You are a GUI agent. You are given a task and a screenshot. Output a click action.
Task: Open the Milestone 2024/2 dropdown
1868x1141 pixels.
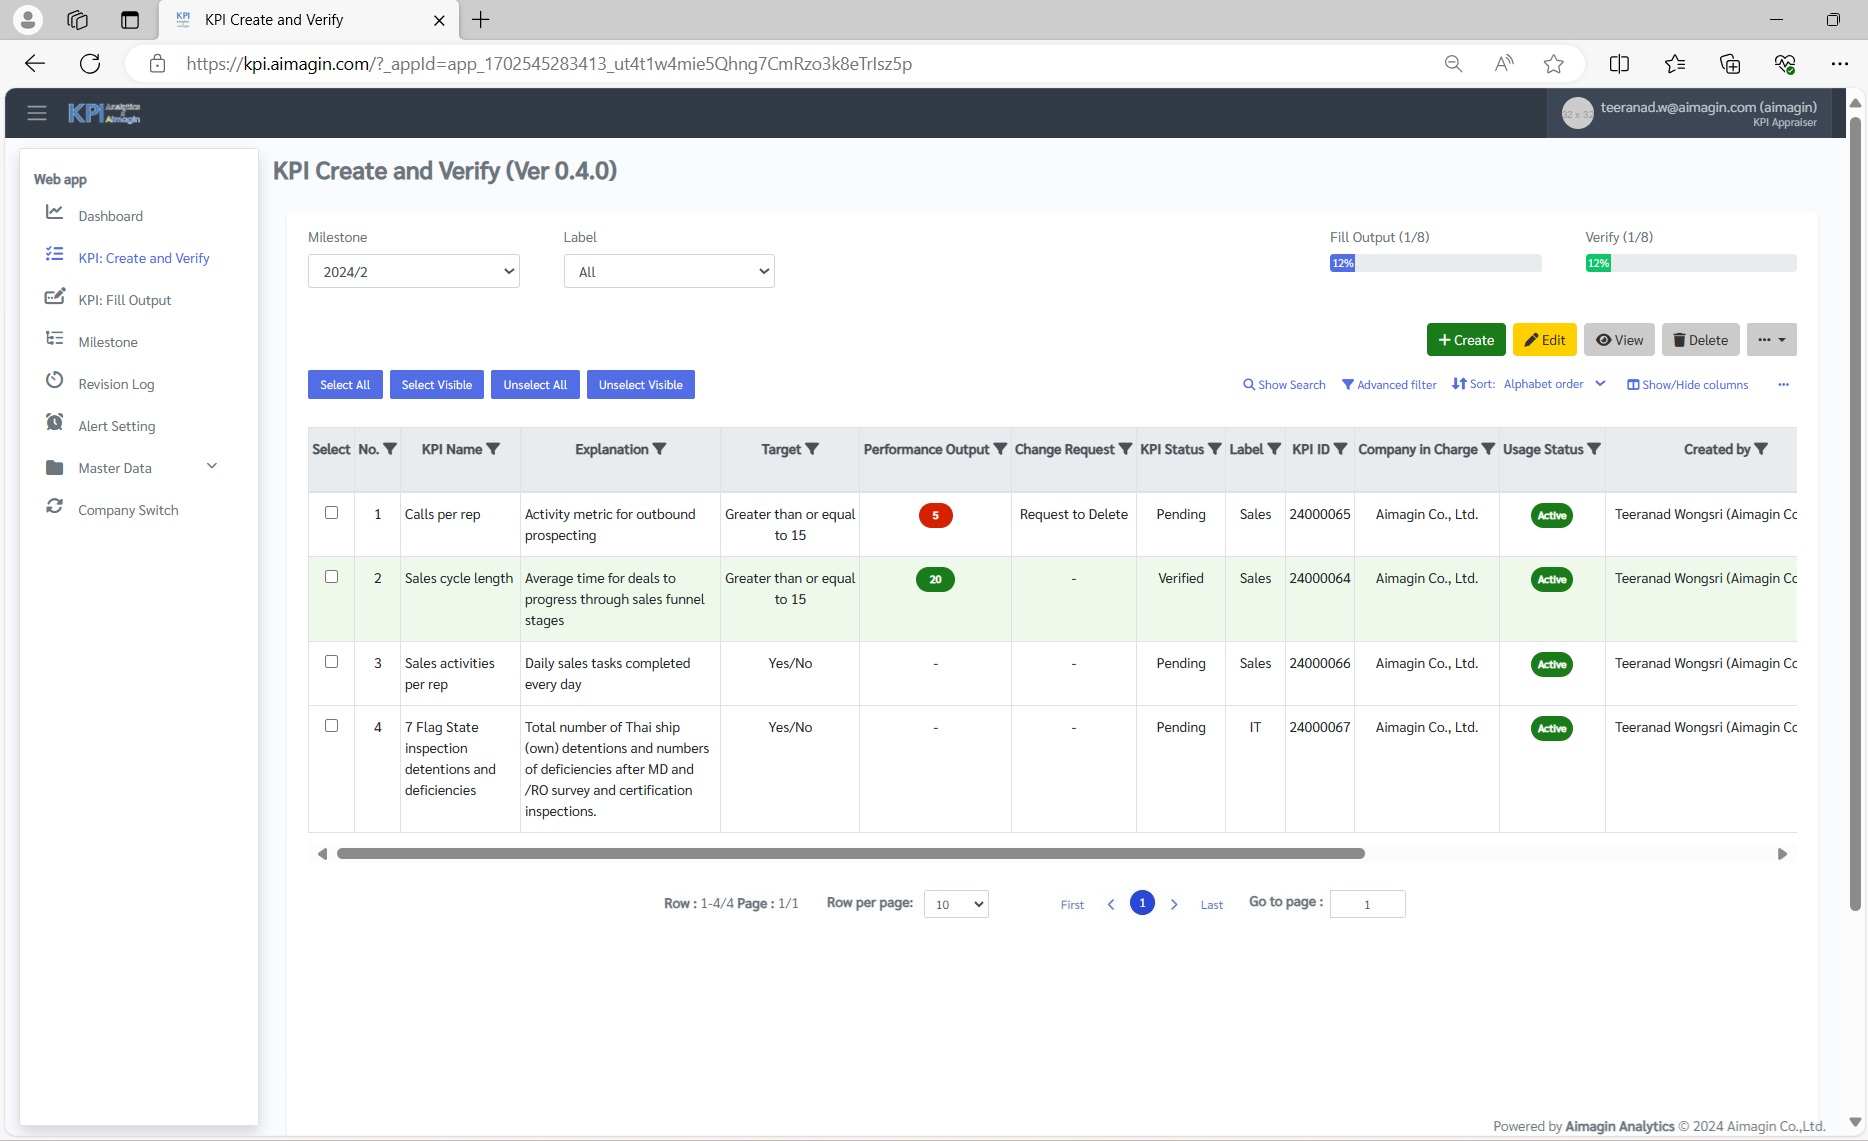(413, 271)
